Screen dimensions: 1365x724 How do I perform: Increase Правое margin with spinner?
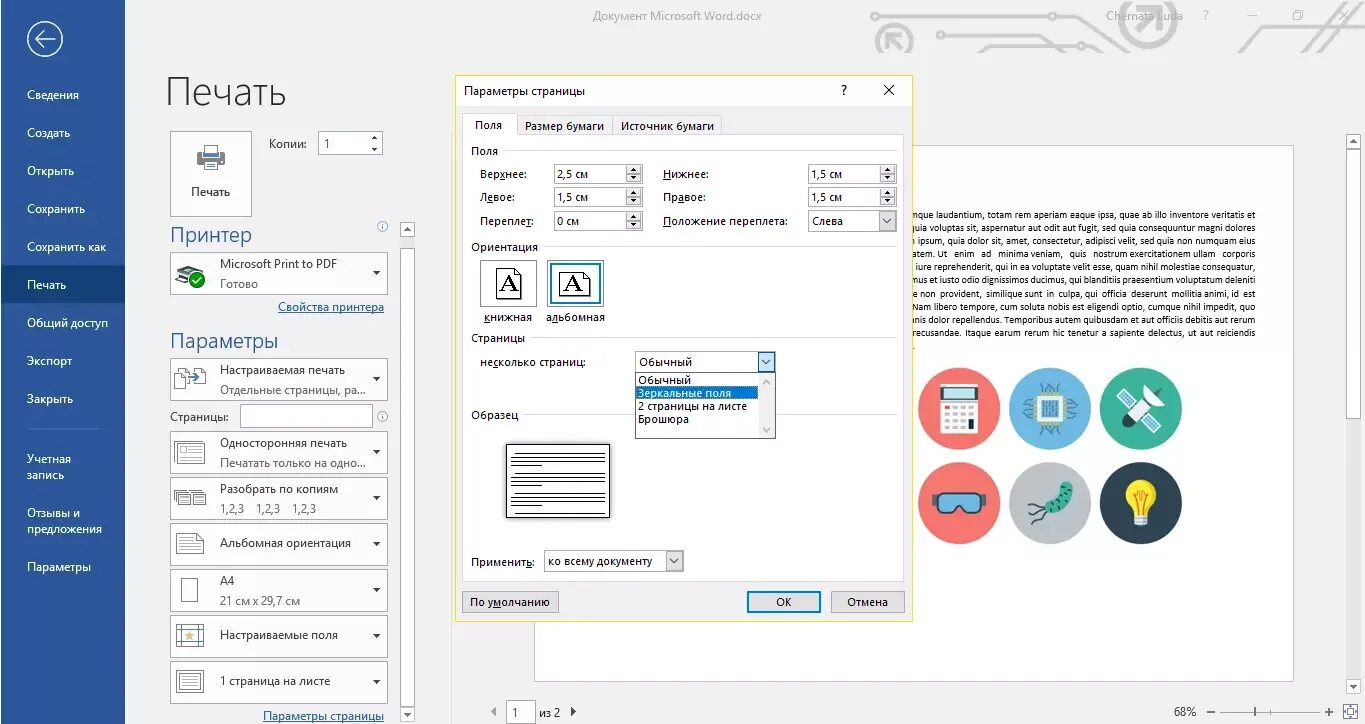(x=888, y=192)
